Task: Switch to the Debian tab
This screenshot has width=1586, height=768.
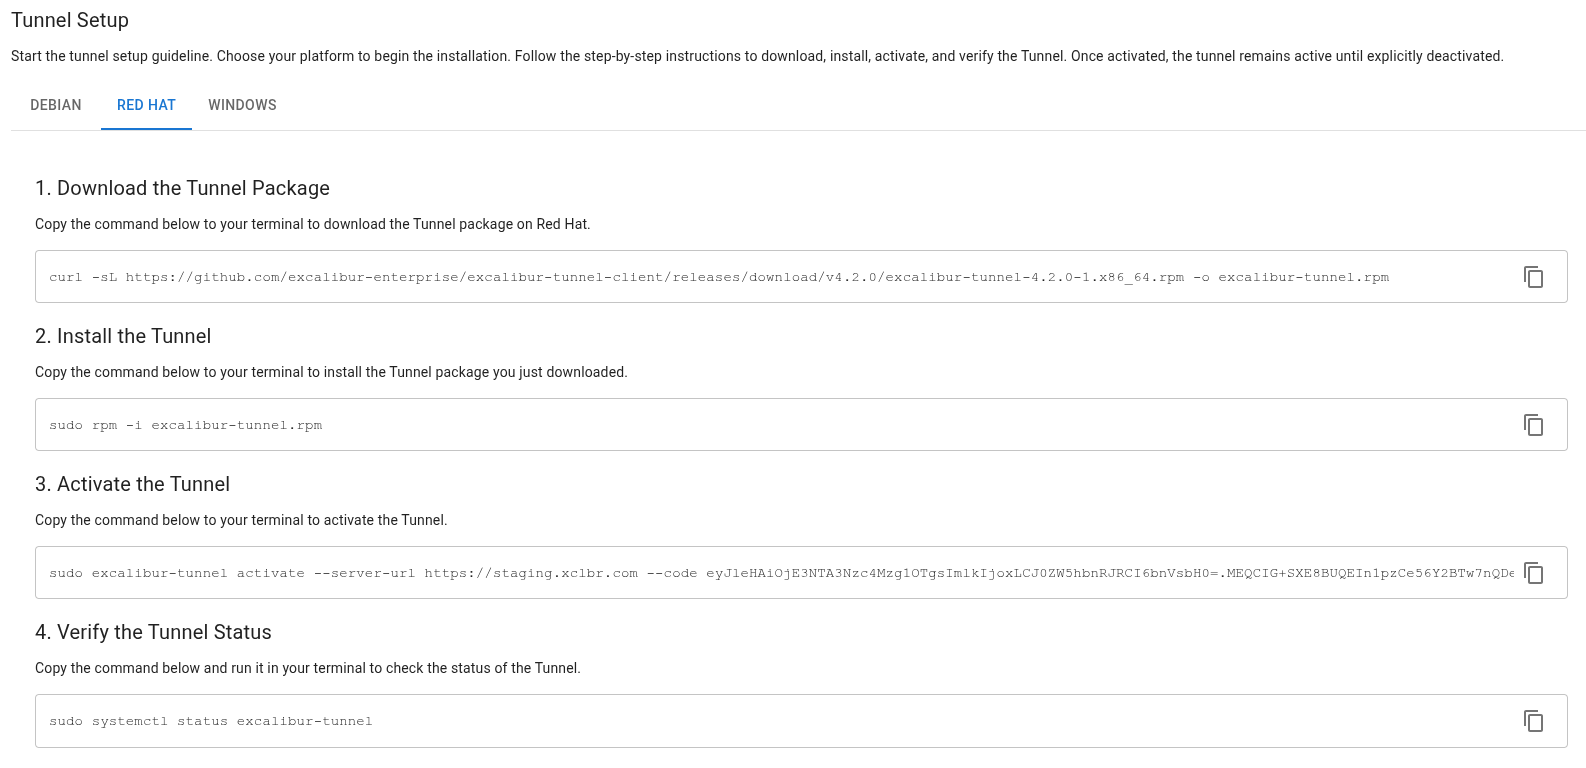Action: (56, 105)
